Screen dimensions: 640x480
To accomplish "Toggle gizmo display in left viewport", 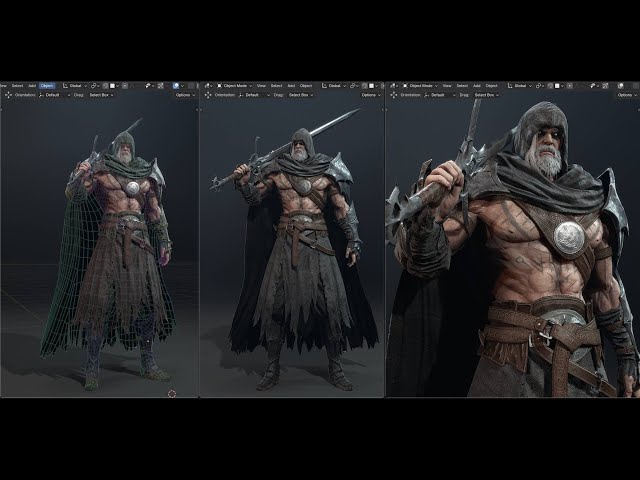I will [x=160, y=86].
